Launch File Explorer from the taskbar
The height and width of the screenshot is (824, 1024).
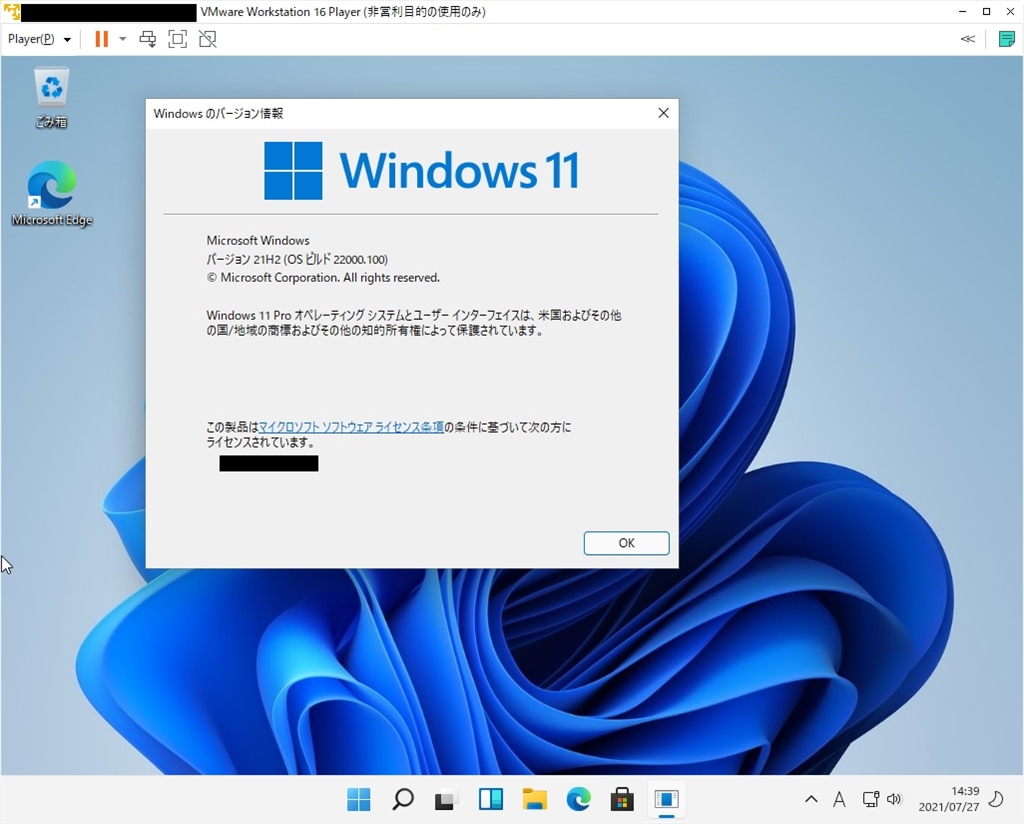534,799
